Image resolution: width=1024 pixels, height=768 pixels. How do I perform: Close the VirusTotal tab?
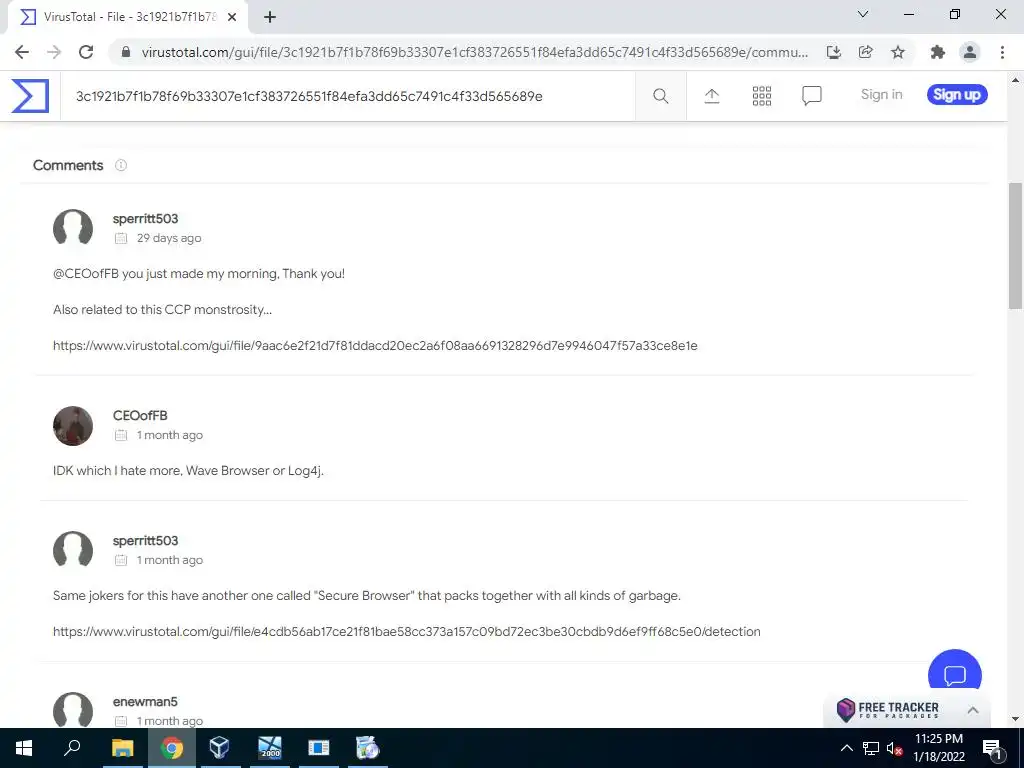click(232, 18)
